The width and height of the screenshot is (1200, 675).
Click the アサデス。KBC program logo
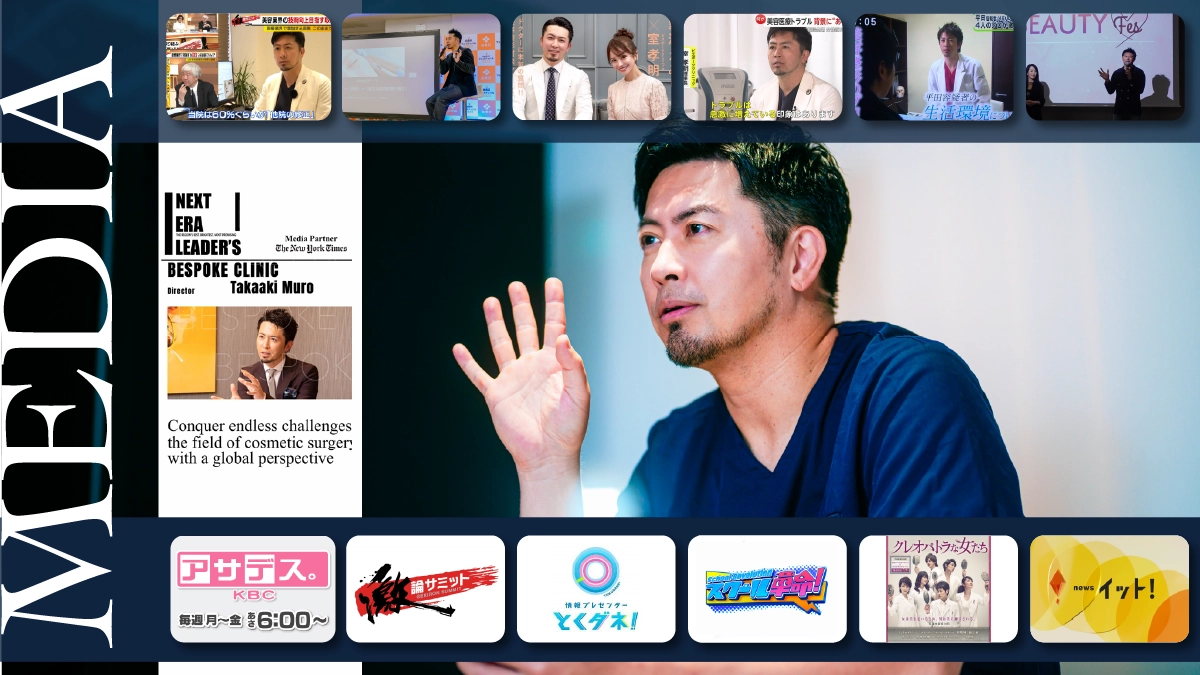tap(253, 589)
